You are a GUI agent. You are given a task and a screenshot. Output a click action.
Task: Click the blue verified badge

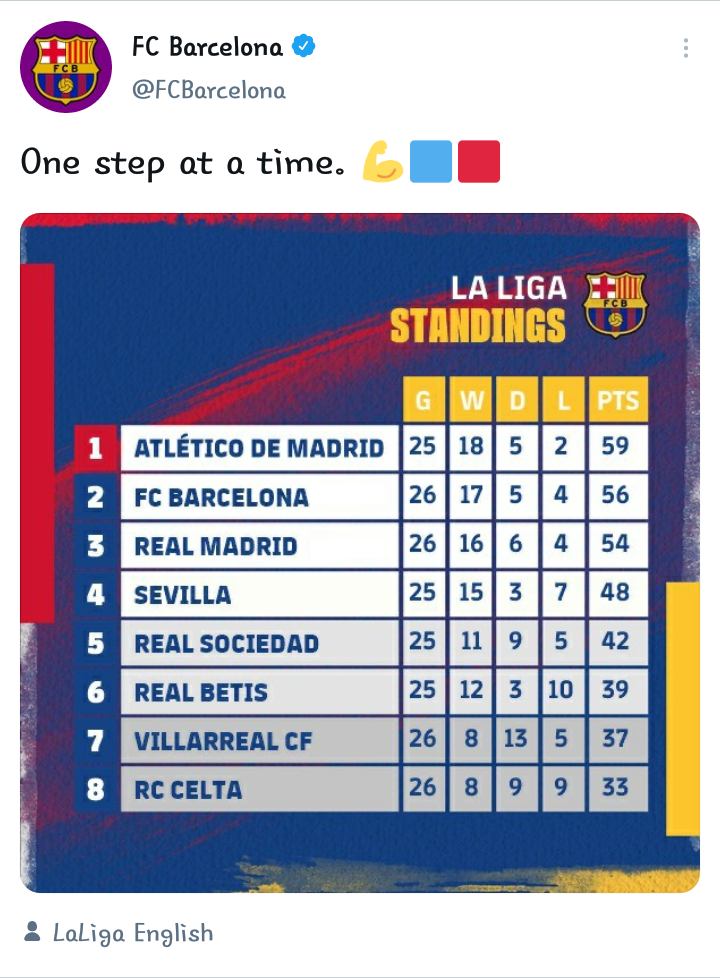point(304,46)
